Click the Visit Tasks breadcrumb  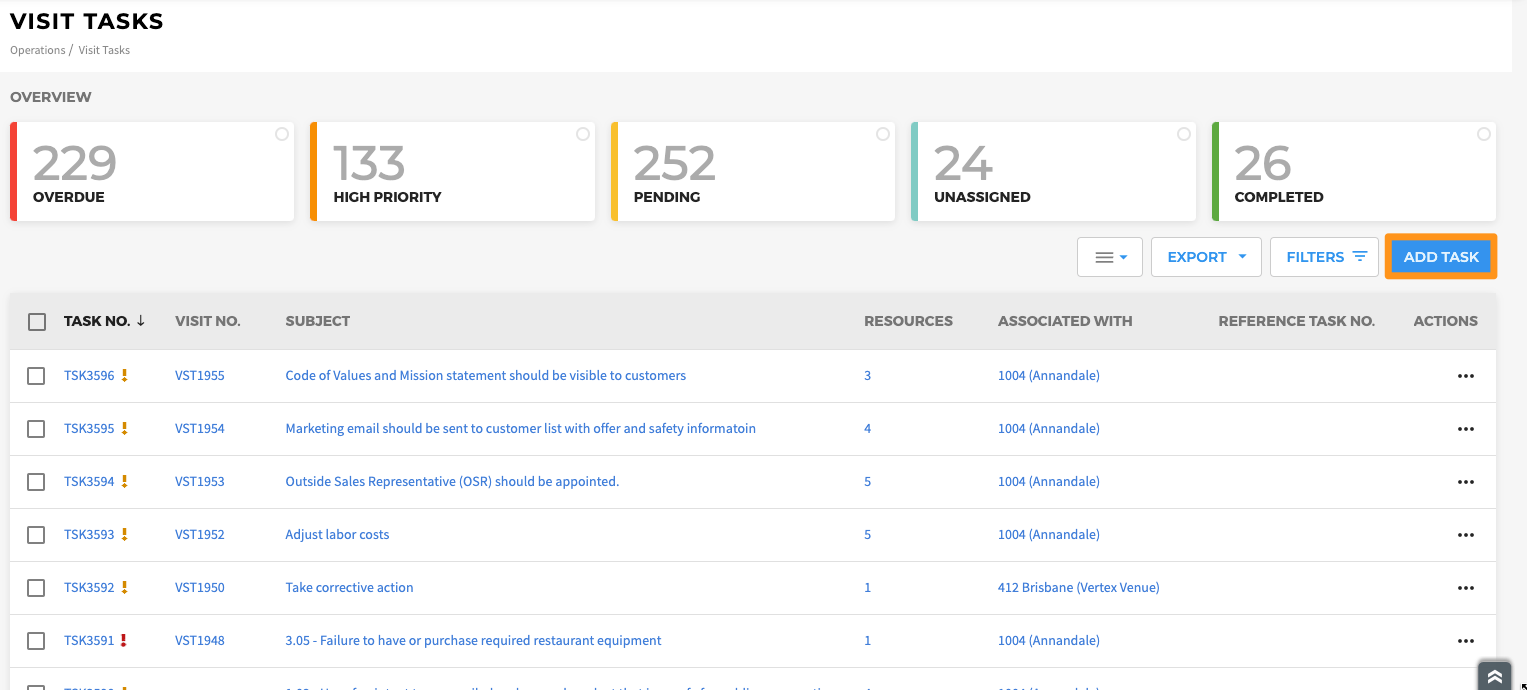tap(104, 50)
